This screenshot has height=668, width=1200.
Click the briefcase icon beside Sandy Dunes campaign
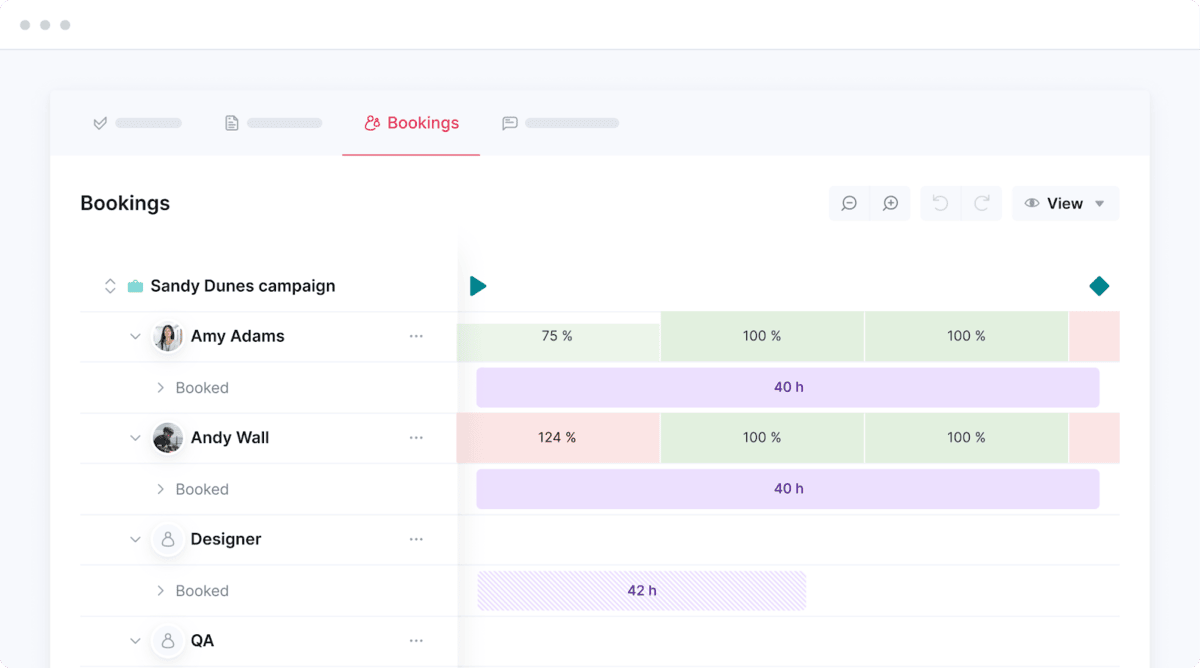136,285
